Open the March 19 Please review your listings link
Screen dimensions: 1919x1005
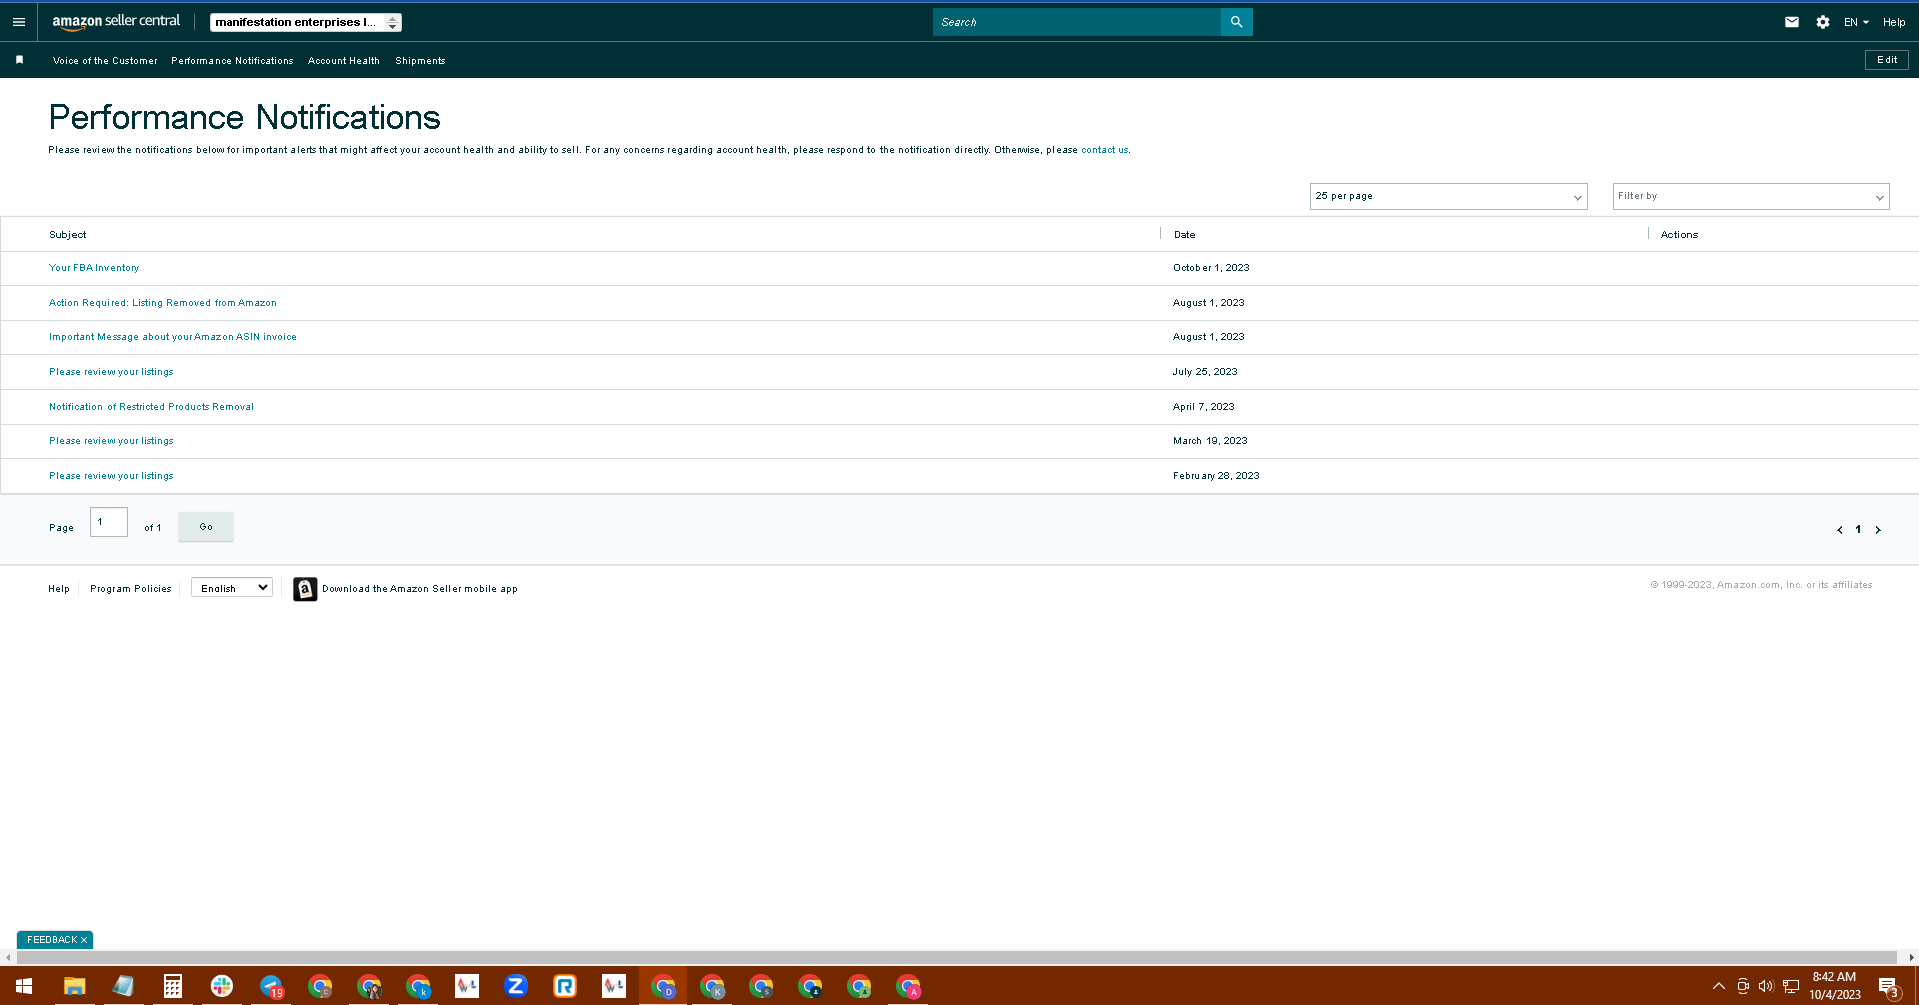pyautogui.click(x=111, y=441)
